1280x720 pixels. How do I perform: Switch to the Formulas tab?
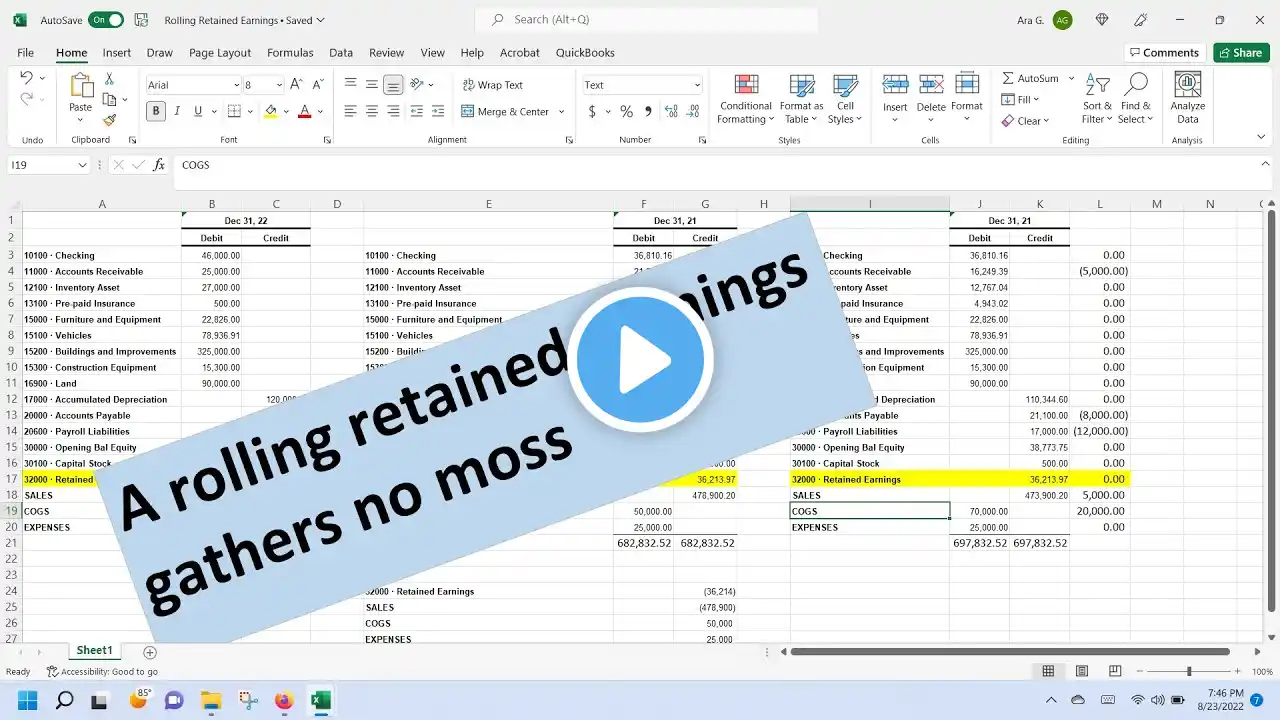[290, 53]
